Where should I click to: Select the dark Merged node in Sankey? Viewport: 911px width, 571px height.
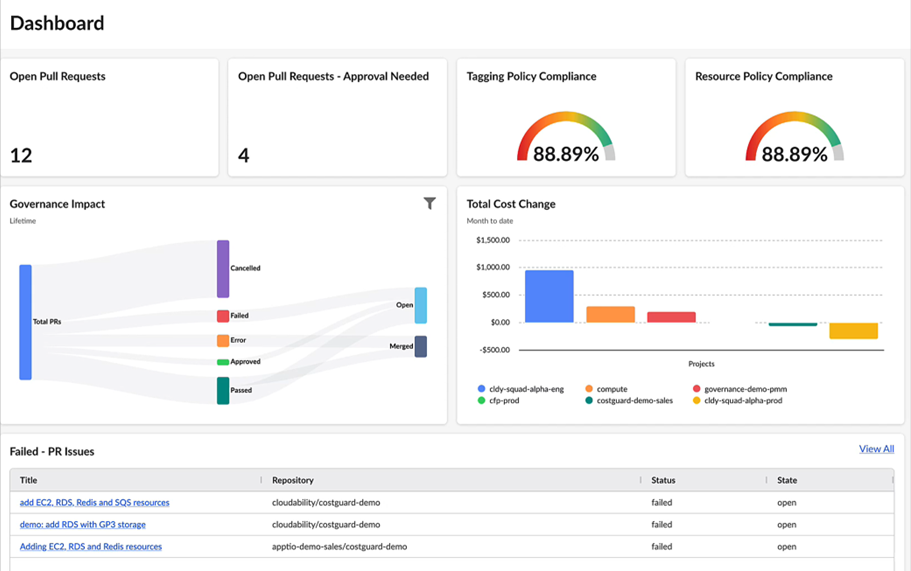[421, 346]
